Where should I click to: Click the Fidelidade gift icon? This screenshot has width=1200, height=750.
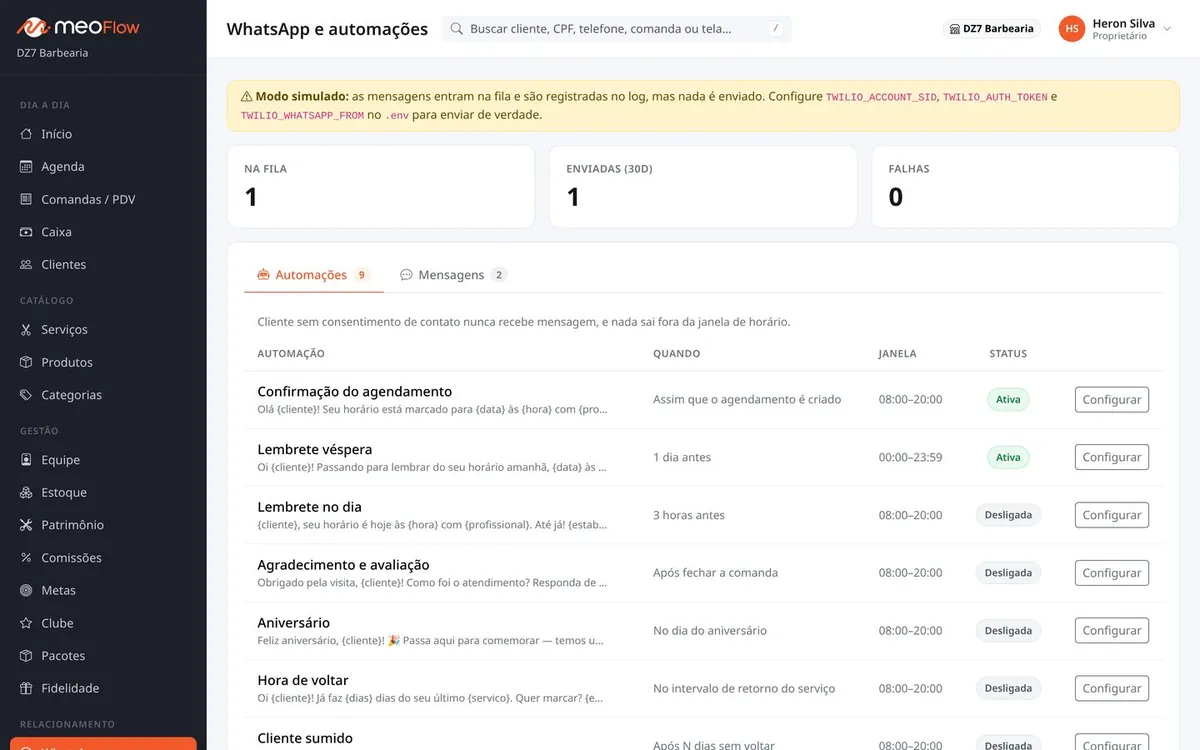tap(26, 689)
